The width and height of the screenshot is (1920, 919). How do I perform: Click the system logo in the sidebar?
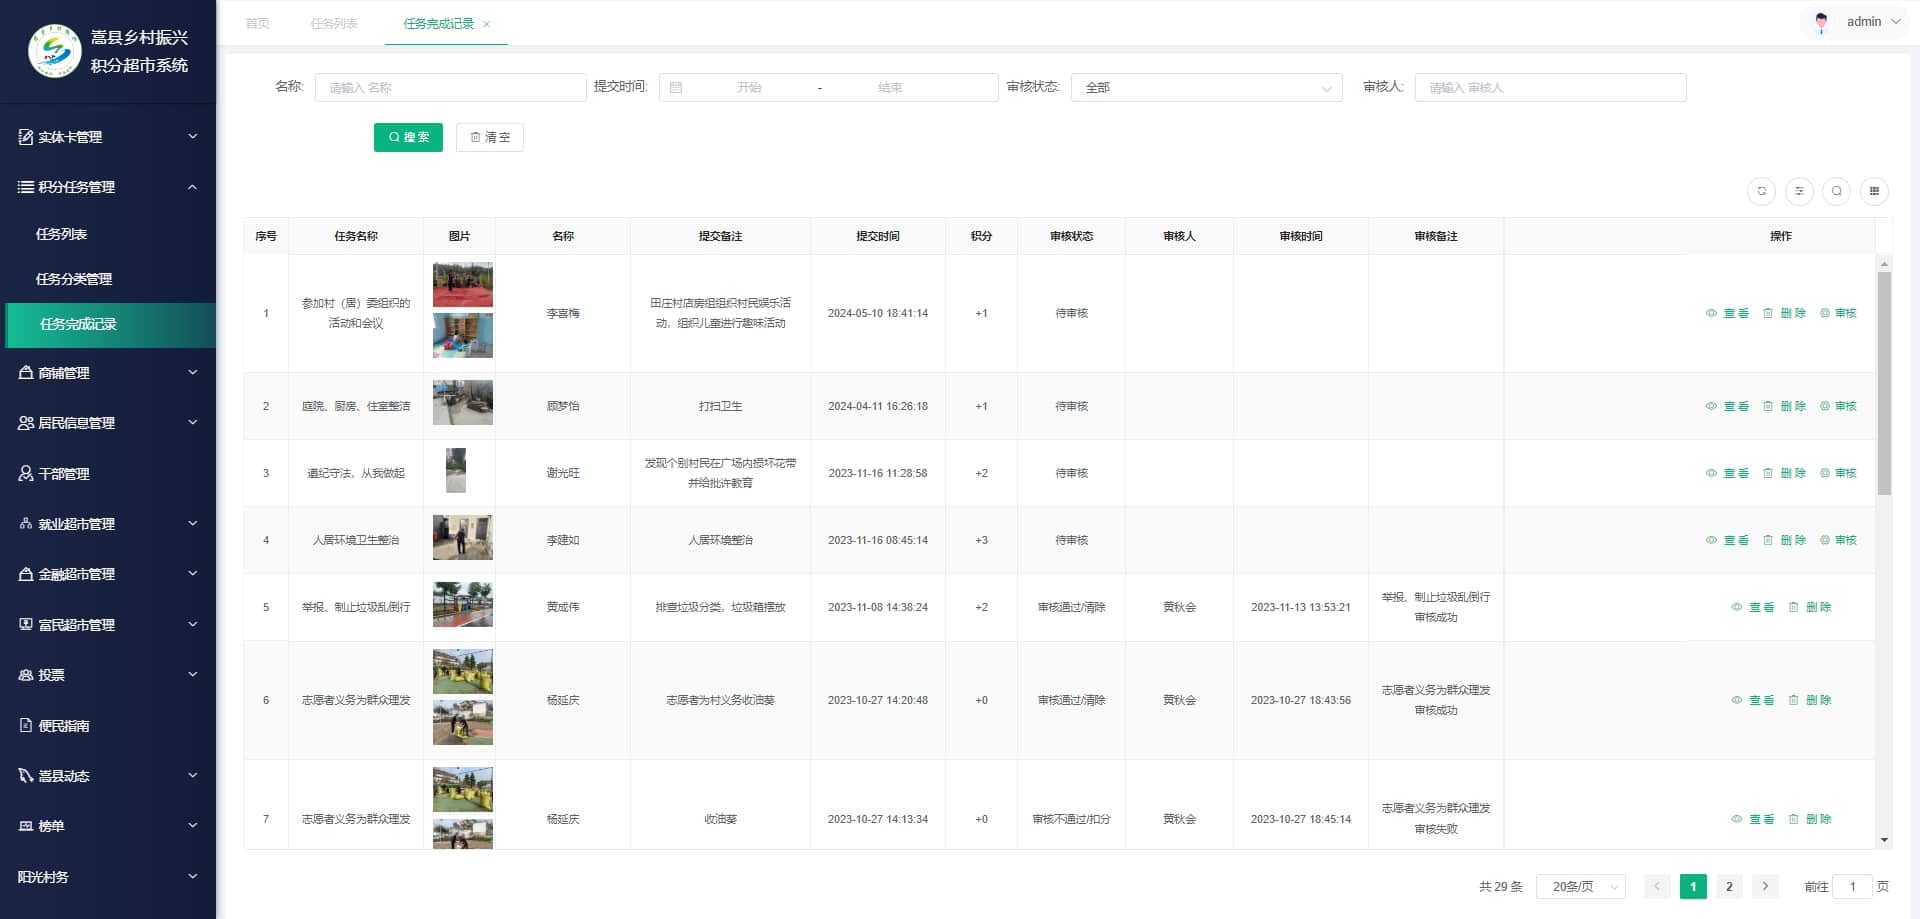pyautogui.click(x=55, y=51)
